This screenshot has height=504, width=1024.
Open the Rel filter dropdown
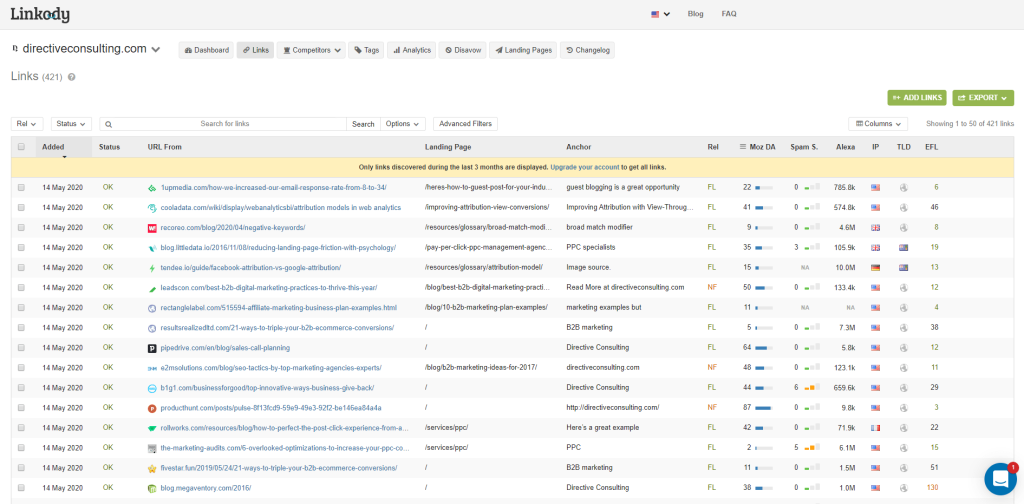27,124
